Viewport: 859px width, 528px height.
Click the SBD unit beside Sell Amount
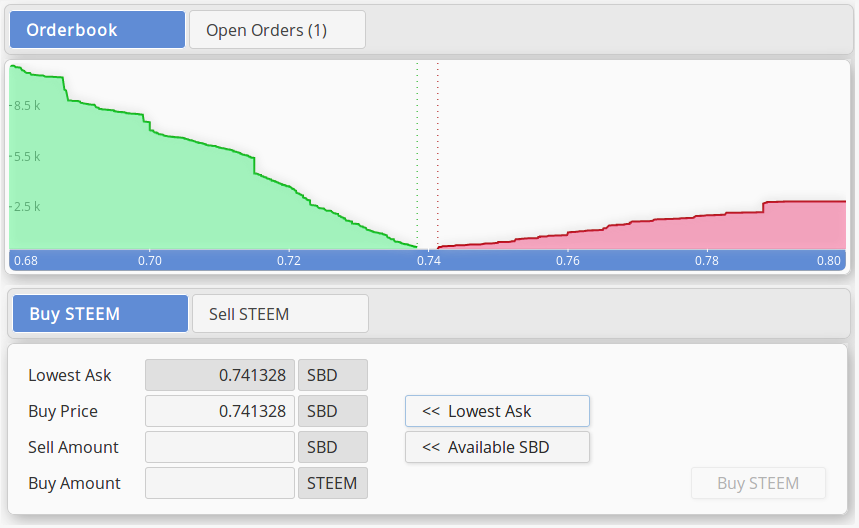333,447
